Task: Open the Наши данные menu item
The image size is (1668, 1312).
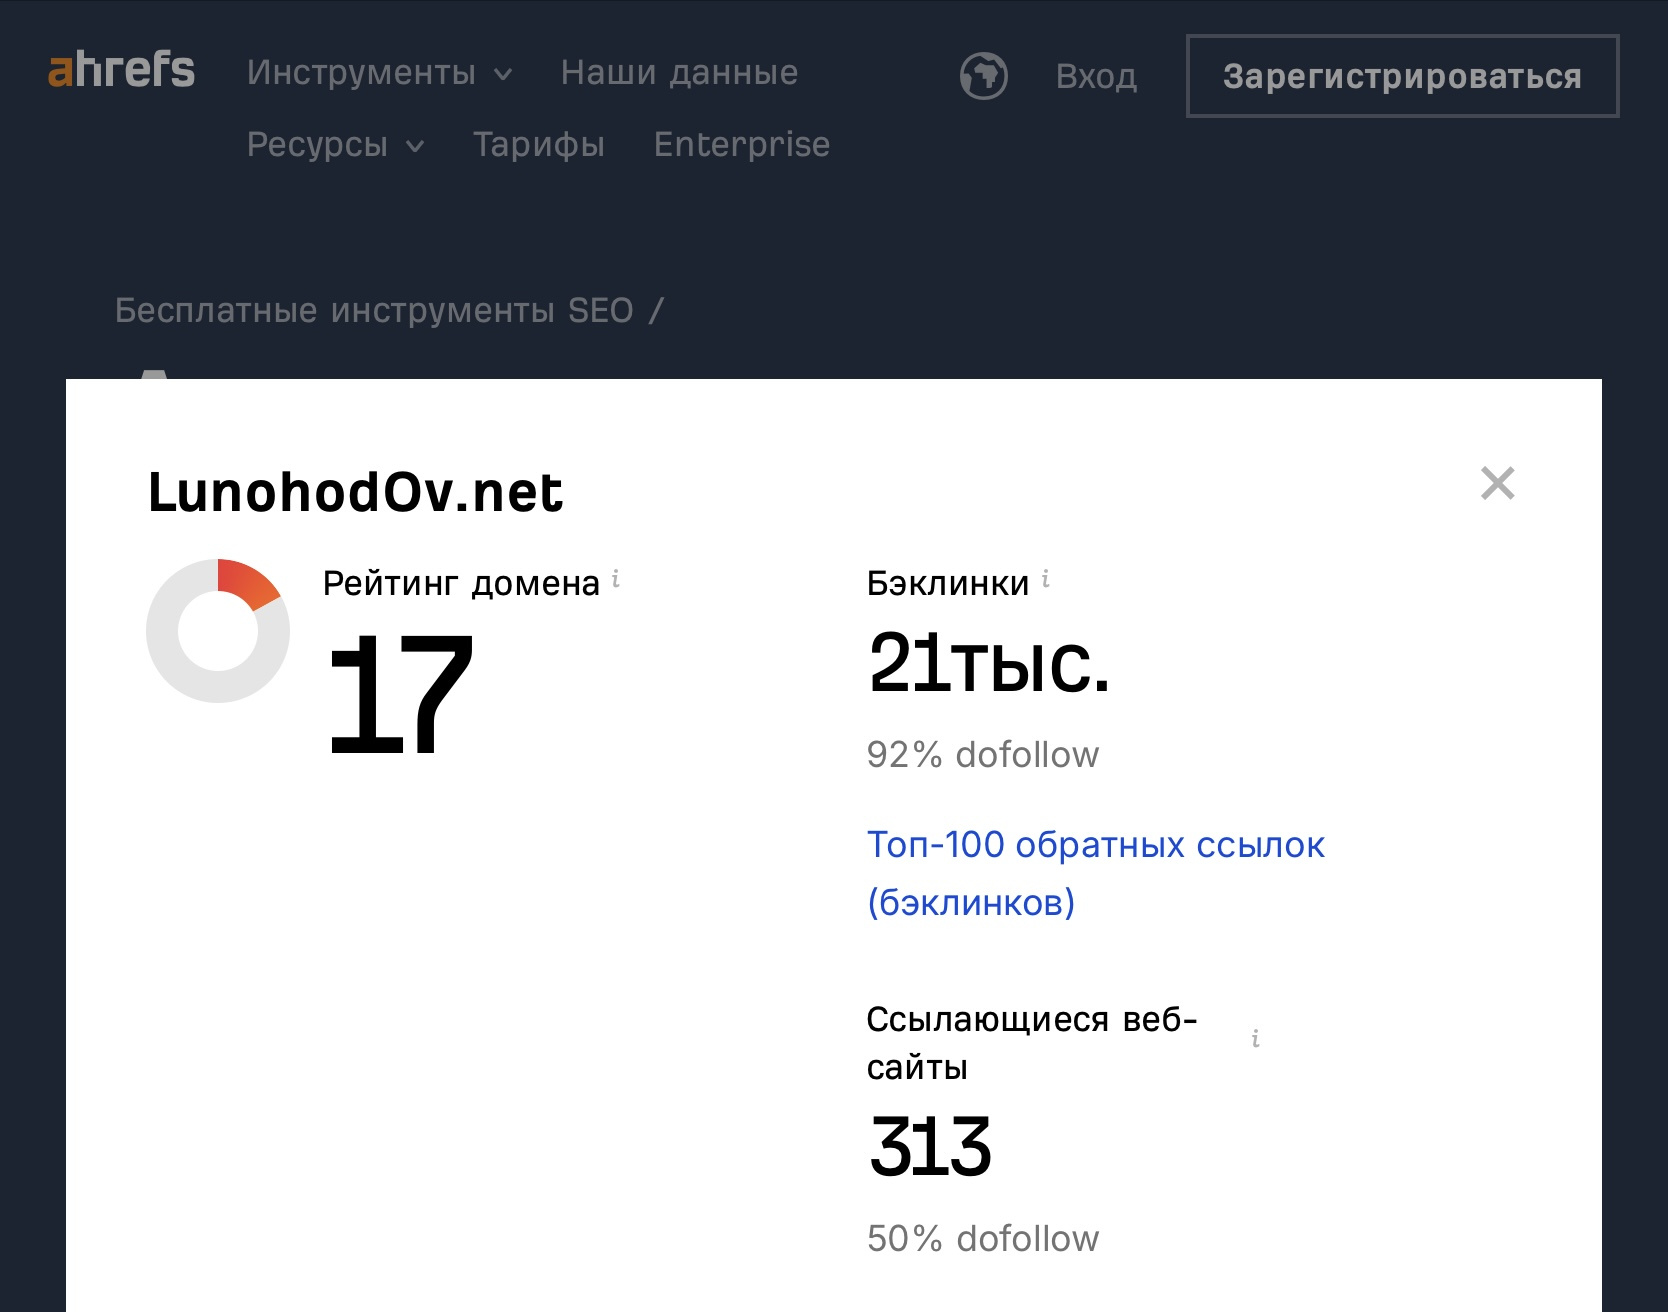Action: [x=679, y=73]
